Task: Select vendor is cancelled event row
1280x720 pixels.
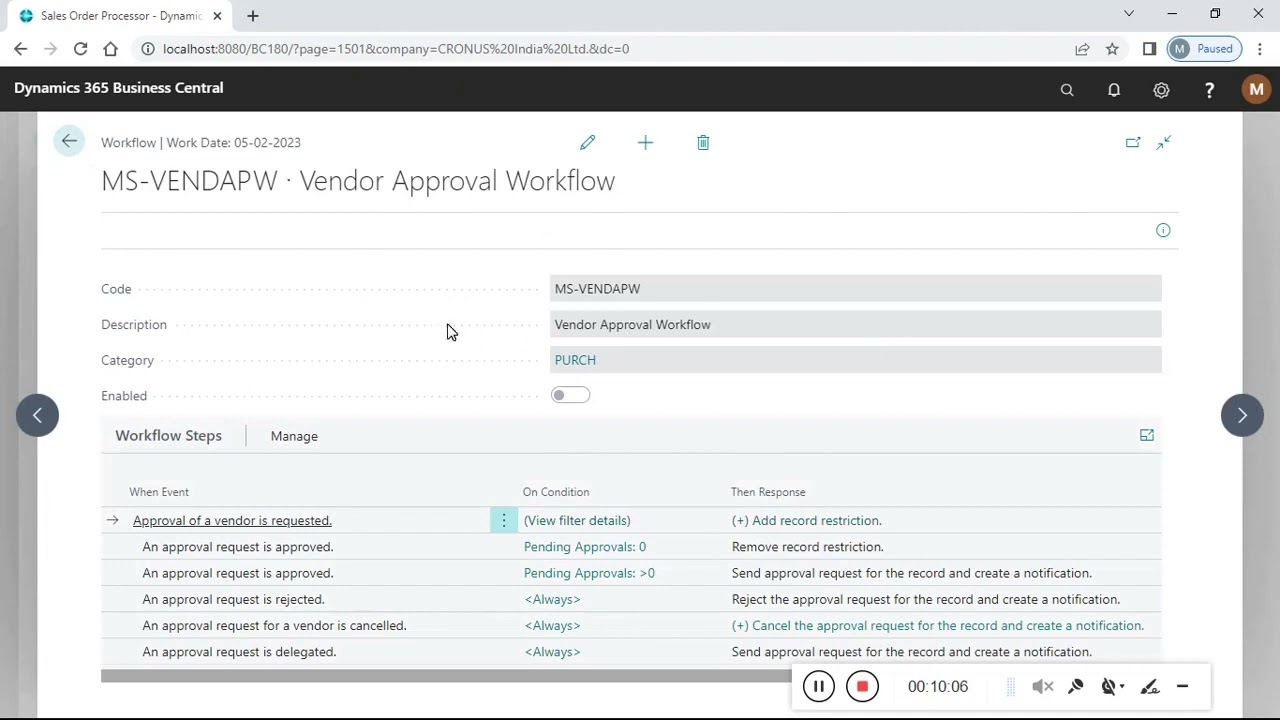Action: (274, 625)
